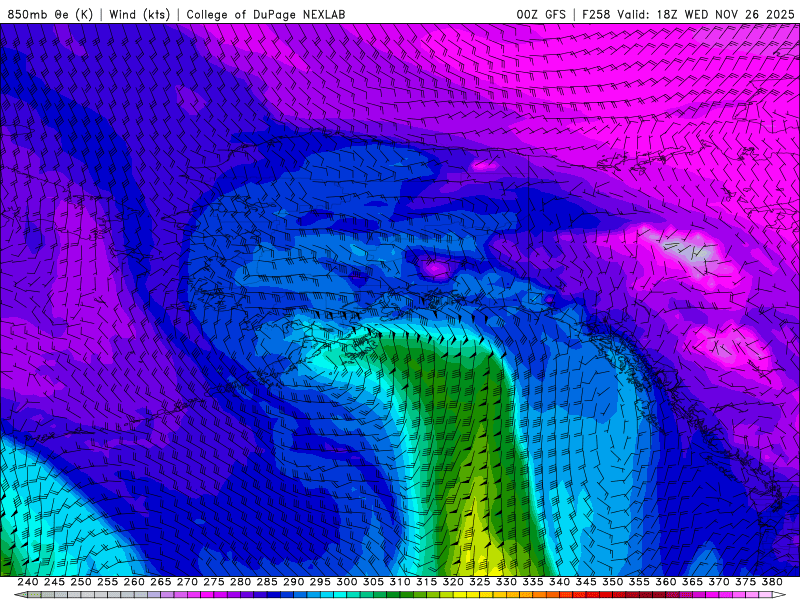The image size is (800, 600).
Task: Click the 270 value on color scale
Action: click(x=187, y=582)
